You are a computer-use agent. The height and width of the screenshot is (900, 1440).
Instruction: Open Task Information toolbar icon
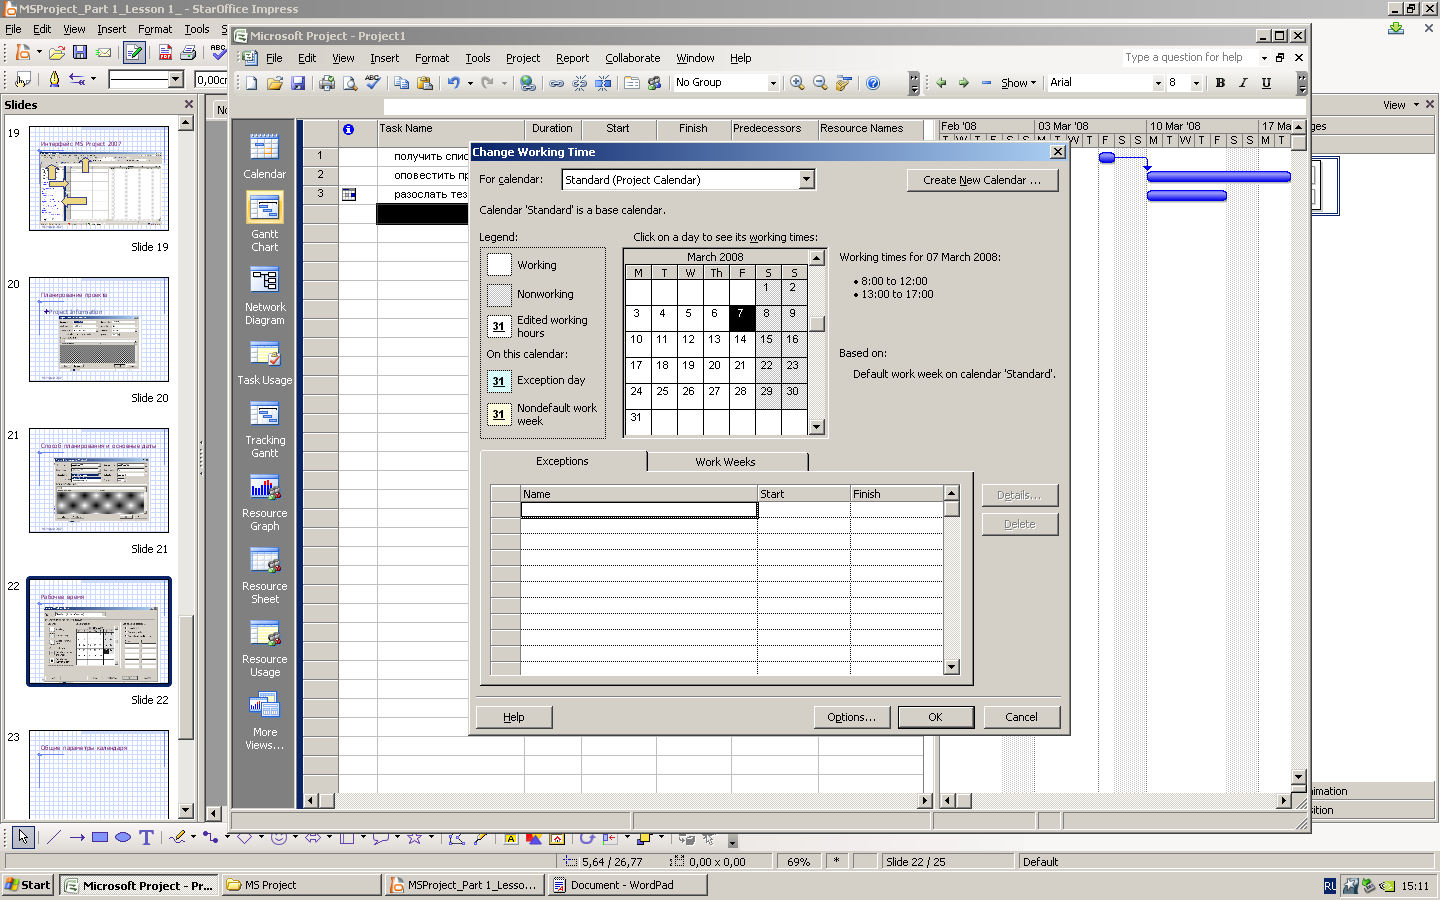pos(632,83)
